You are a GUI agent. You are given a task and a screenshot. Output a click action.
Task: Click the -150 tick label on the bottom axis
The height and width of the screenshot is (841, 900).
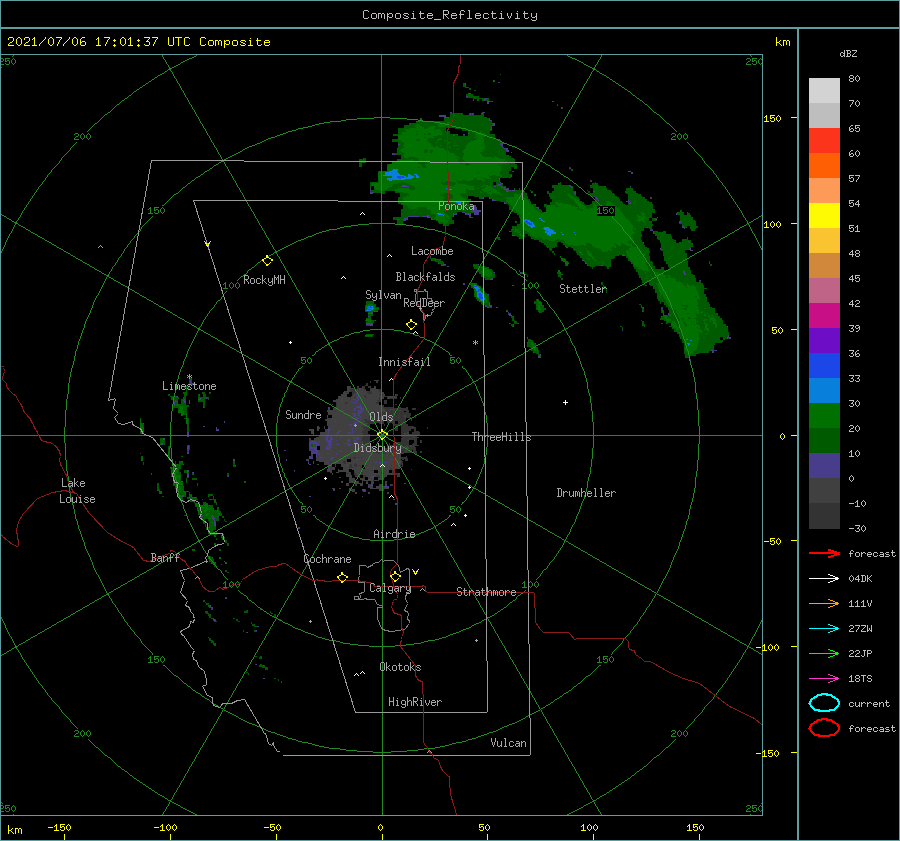point(59,827)
